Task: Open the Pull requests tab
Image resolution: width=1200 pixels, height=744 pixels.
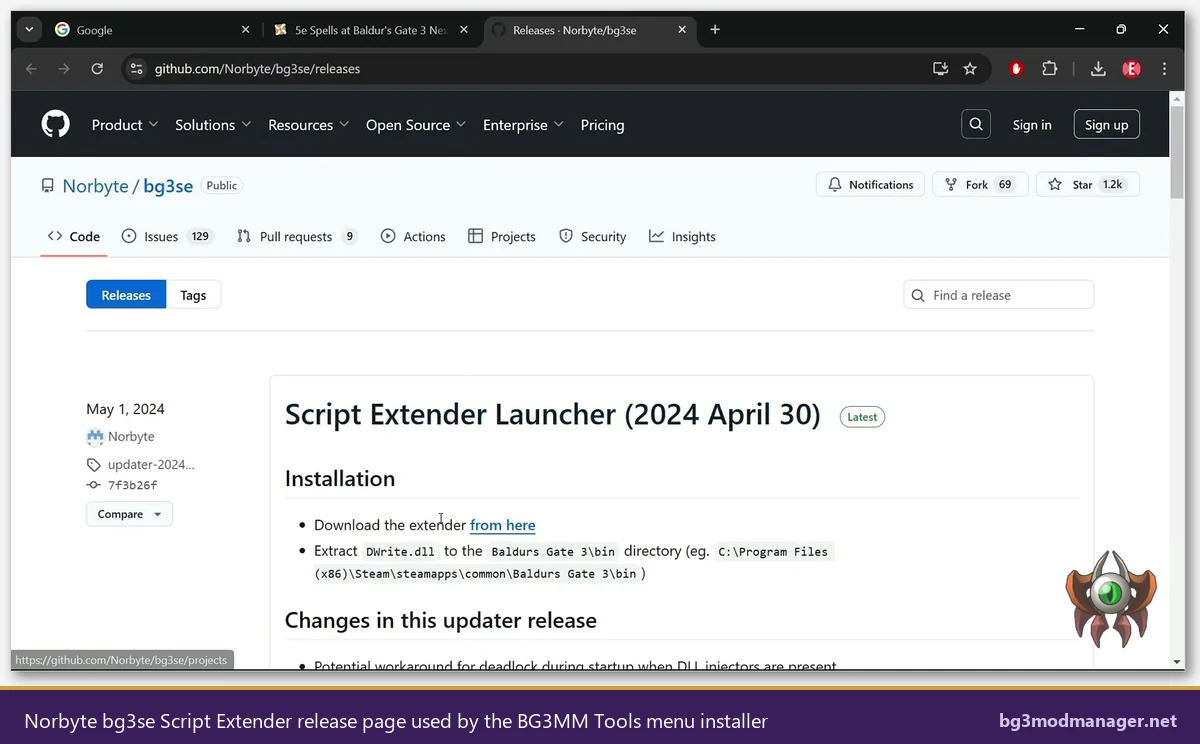Action: point(297,237)
